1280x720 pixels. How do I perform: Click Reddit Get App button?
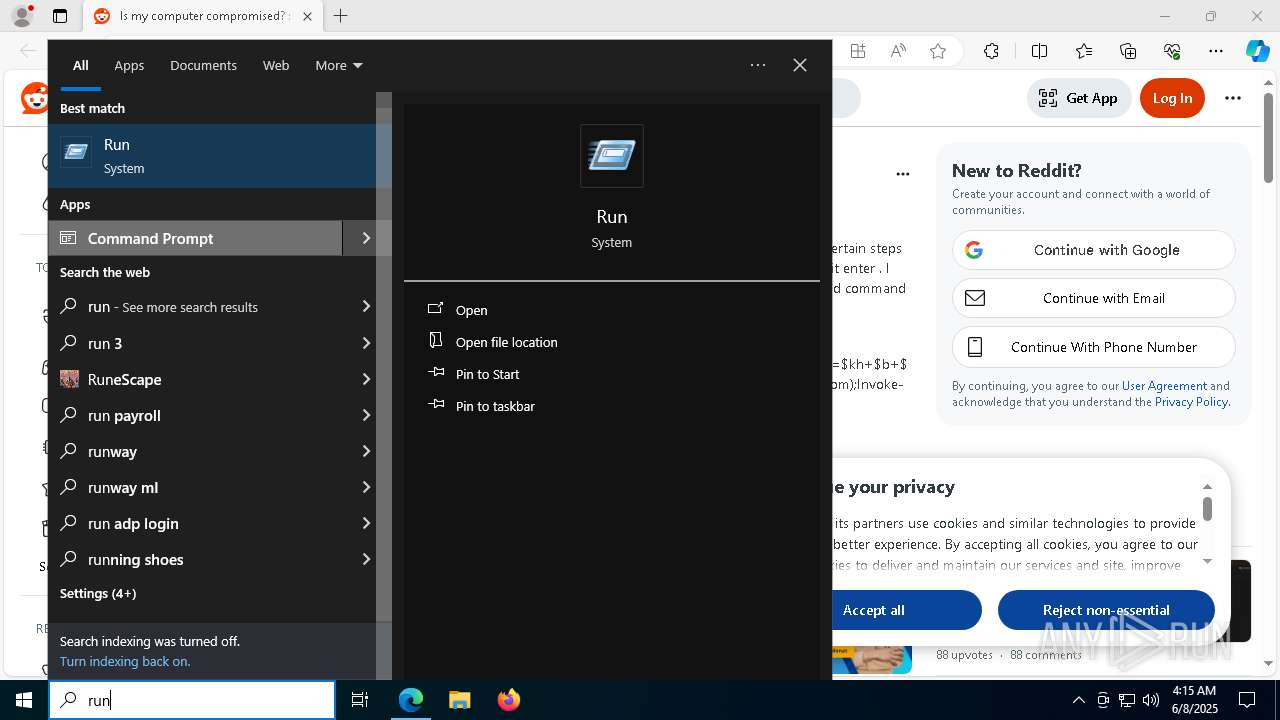[x=1079, y=98]
